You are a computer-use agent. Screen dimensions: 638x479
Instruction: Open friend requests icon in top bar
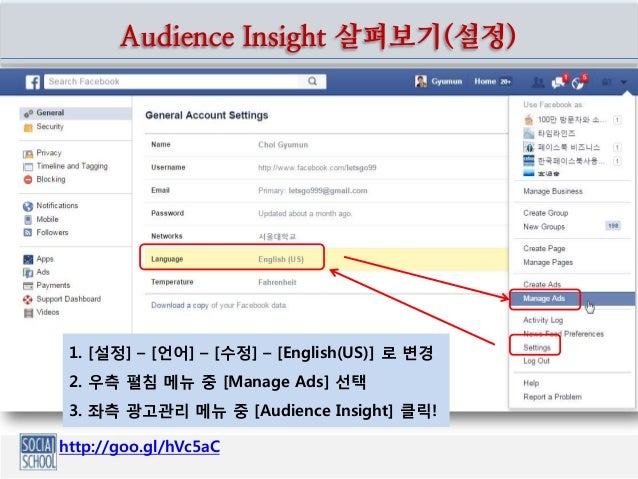[x=538, y=83]
